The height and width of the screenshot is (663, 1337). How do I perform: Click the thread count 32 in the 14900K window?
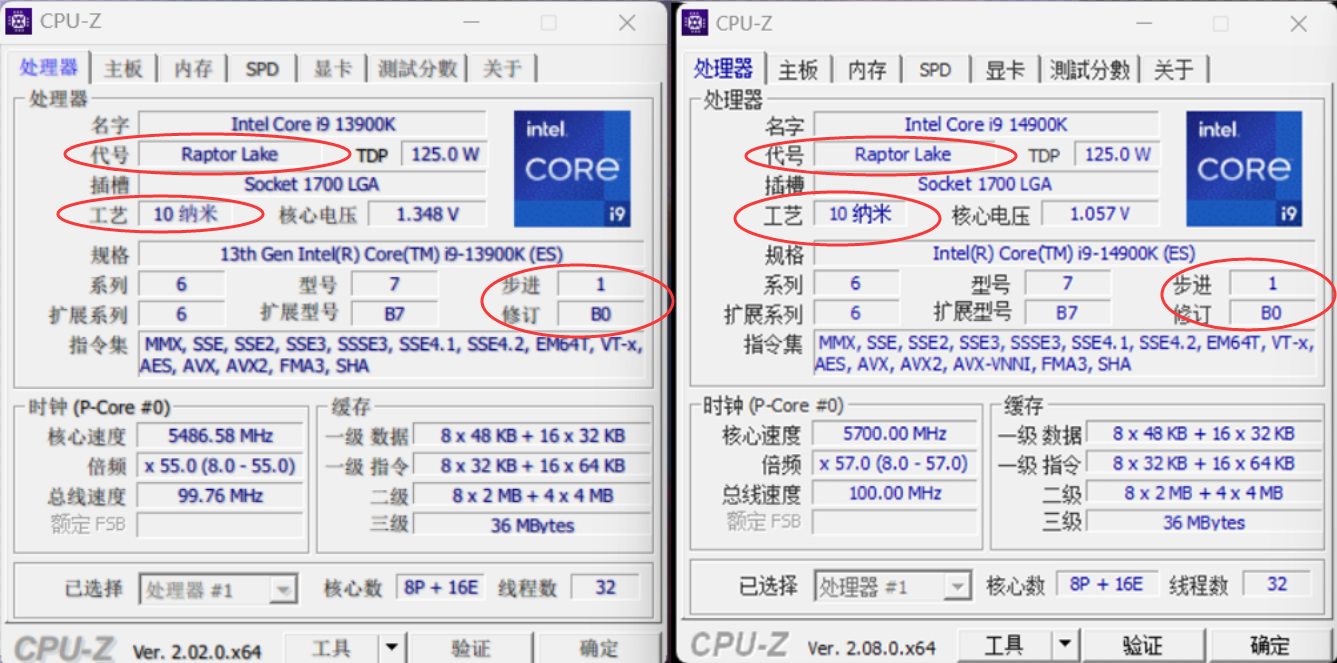(1277, 584)
